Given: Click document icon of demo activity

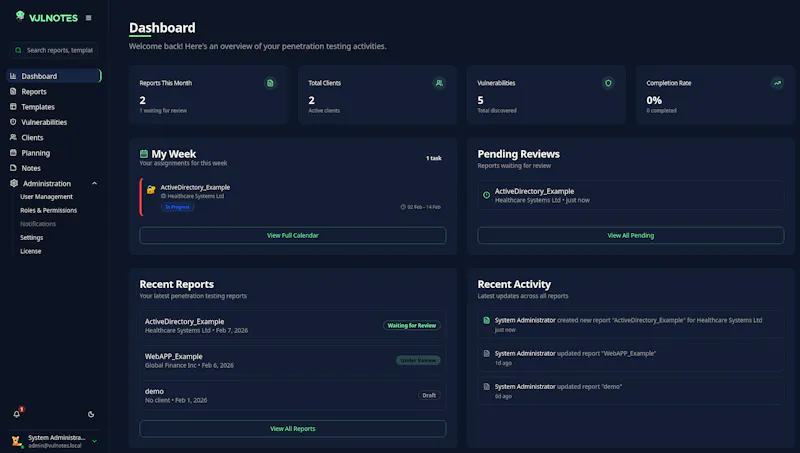Looking at the screenshot, I should pyautogui.click(x=486, y=387).
